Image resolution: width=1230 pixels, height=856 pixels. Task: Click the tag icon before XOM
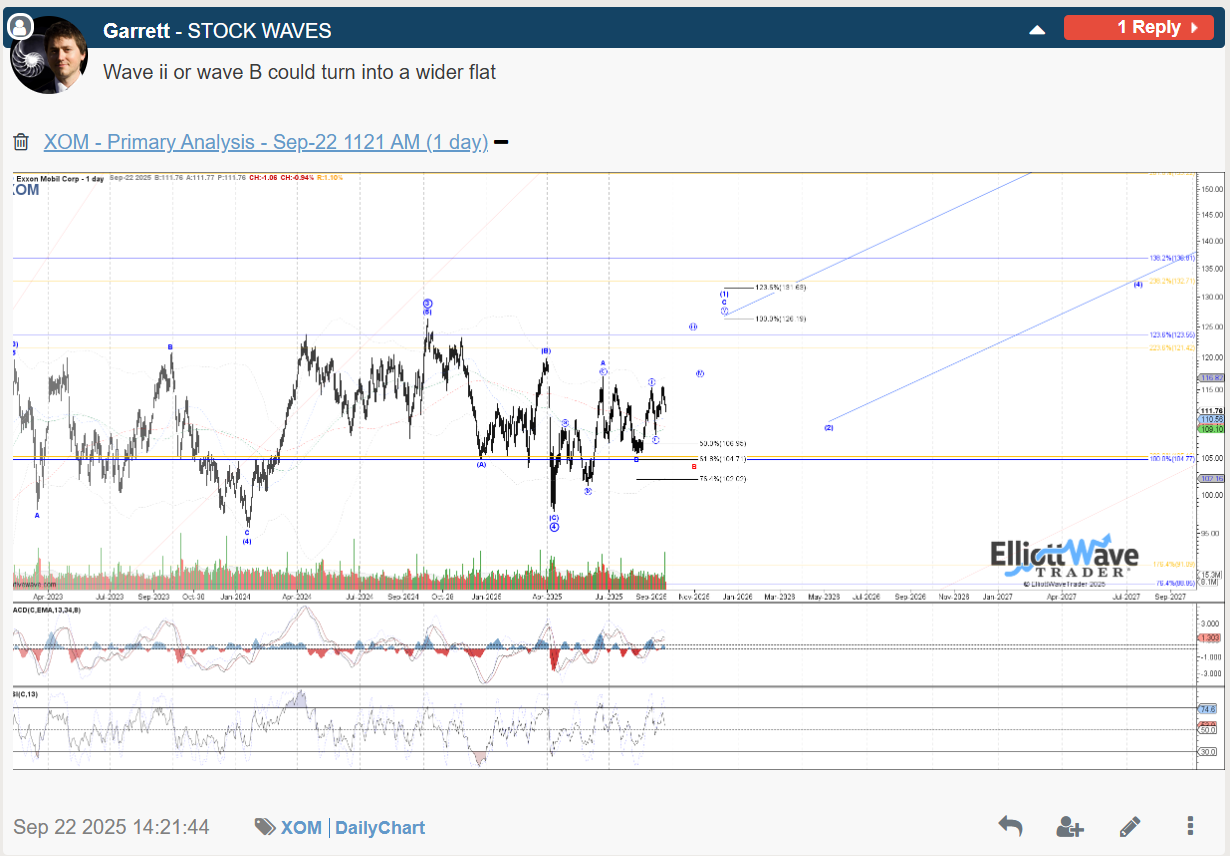pyautogui.click(x=265, y=827)
